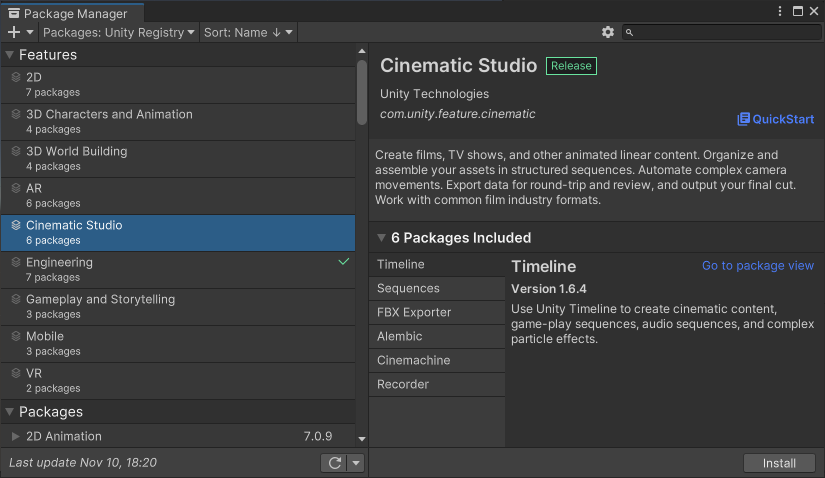Collapse the Features section
825x478 pixels.
point(10,55)
